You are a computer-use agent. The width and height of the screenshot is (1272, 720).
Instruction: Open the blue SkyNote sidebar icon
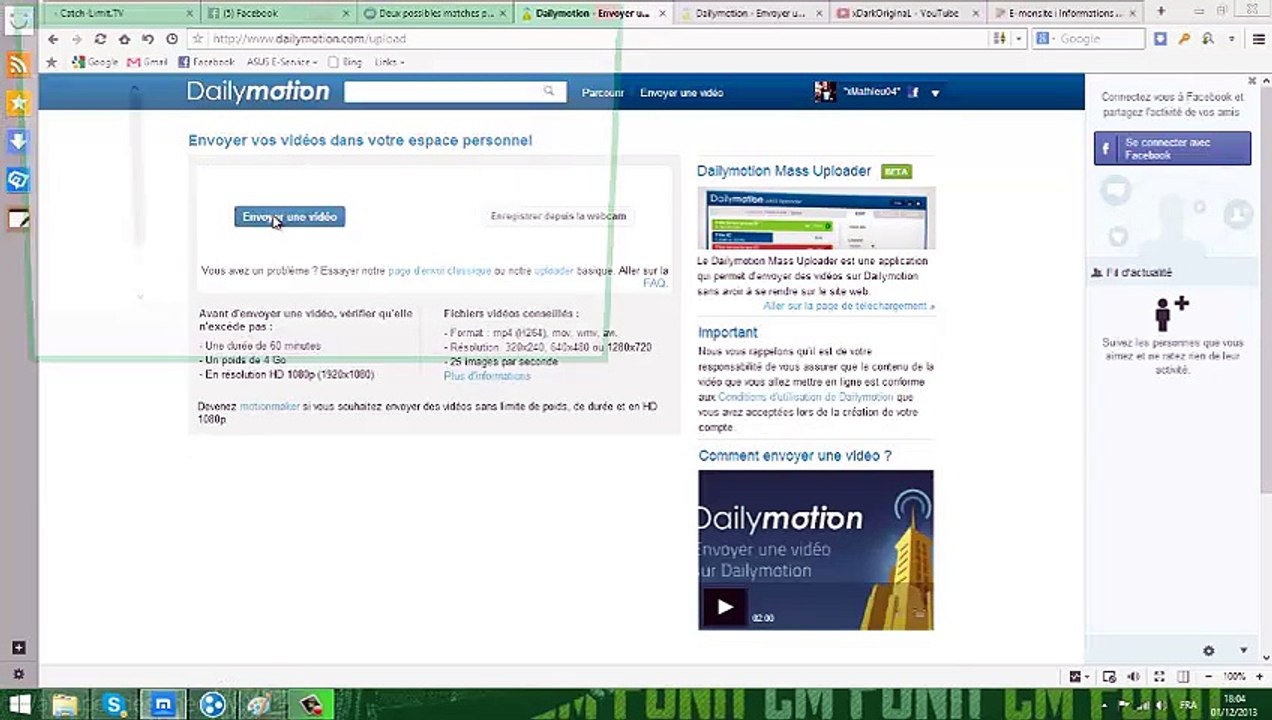pos(18,180)
